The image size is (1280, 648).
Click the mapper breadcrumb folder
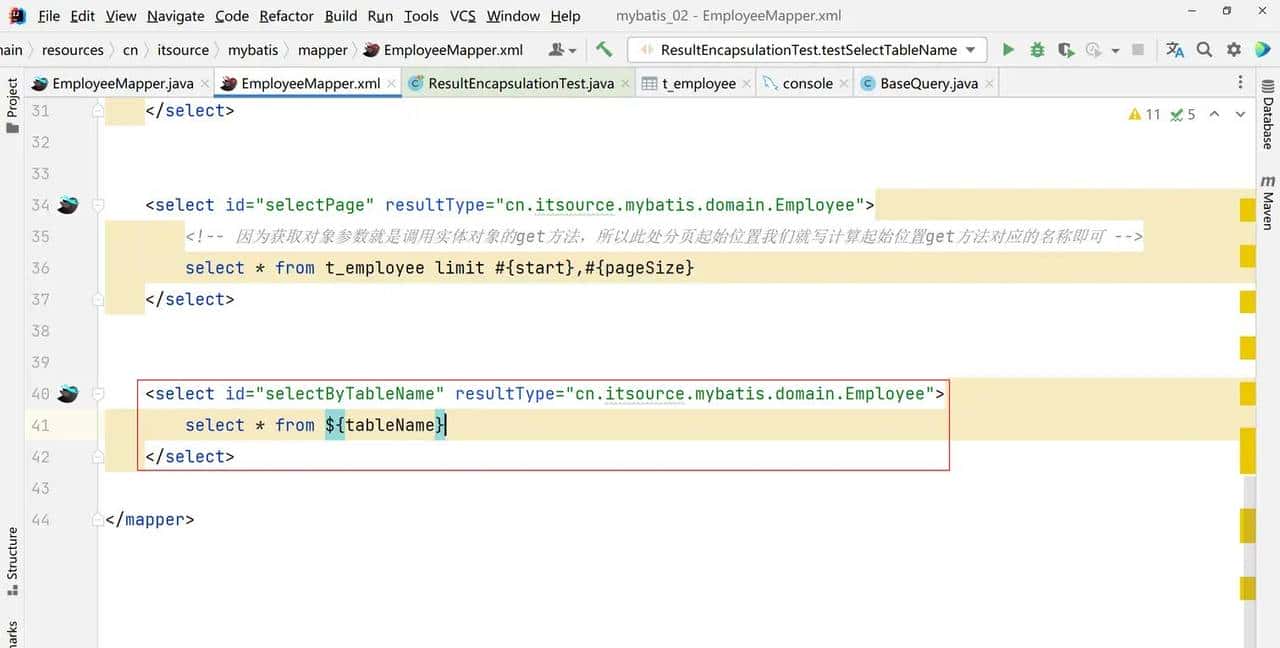coord(322,49)
